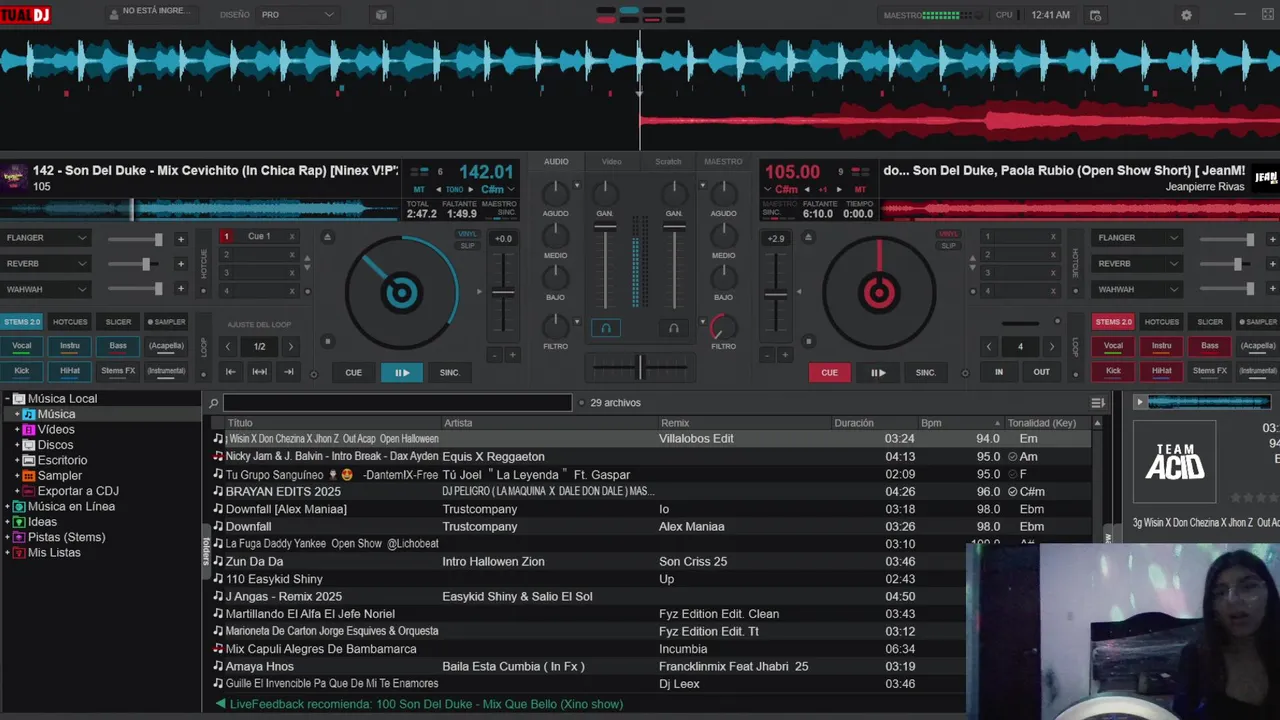1280x720 pixels.
Task: Stop the left deck with the square button
Action: [x=327, y=342]
